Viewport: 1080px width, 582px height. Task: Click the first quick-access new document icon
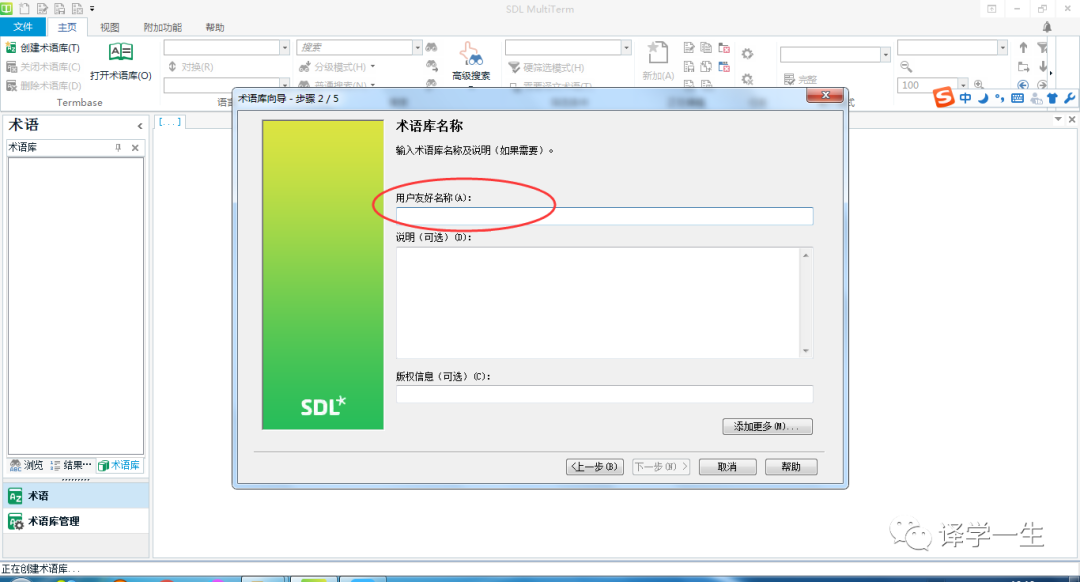pos(25,9)
